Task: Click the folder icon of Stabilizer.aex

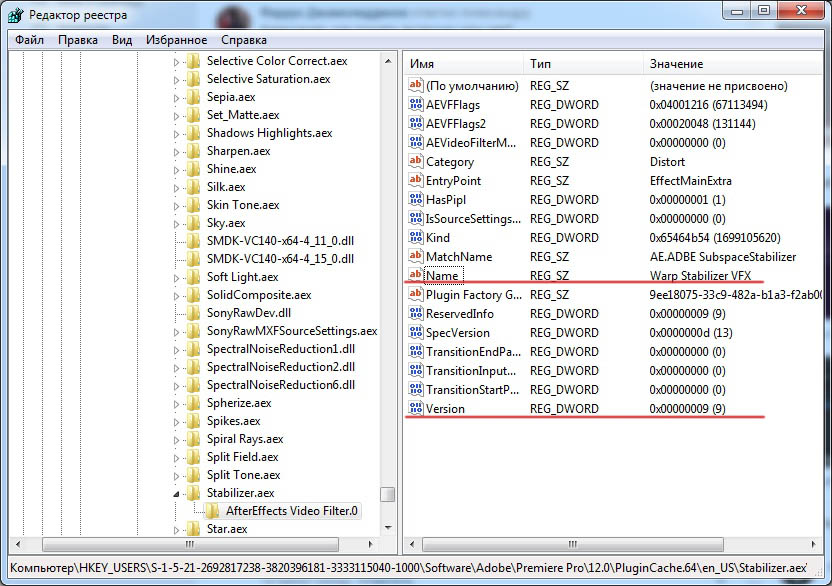Action: click(194, 493)
